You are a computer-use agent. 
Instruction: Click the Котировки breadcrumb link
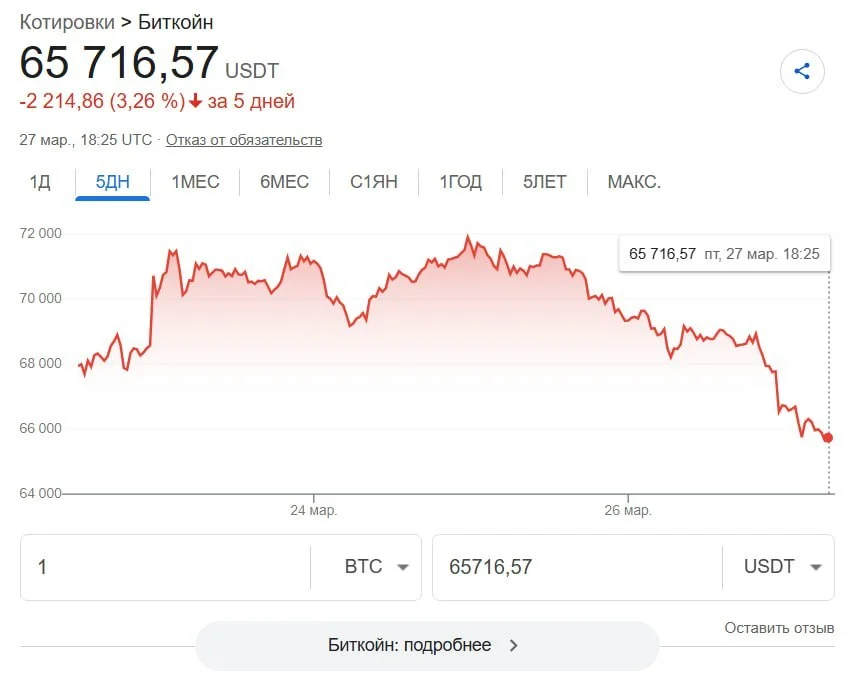point(67,22)
